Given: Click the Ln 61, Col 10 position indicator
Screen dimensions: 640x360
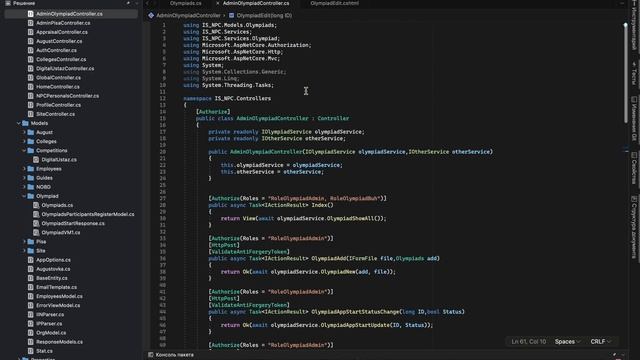Looking at the screenshot, I should pos(529,342).
